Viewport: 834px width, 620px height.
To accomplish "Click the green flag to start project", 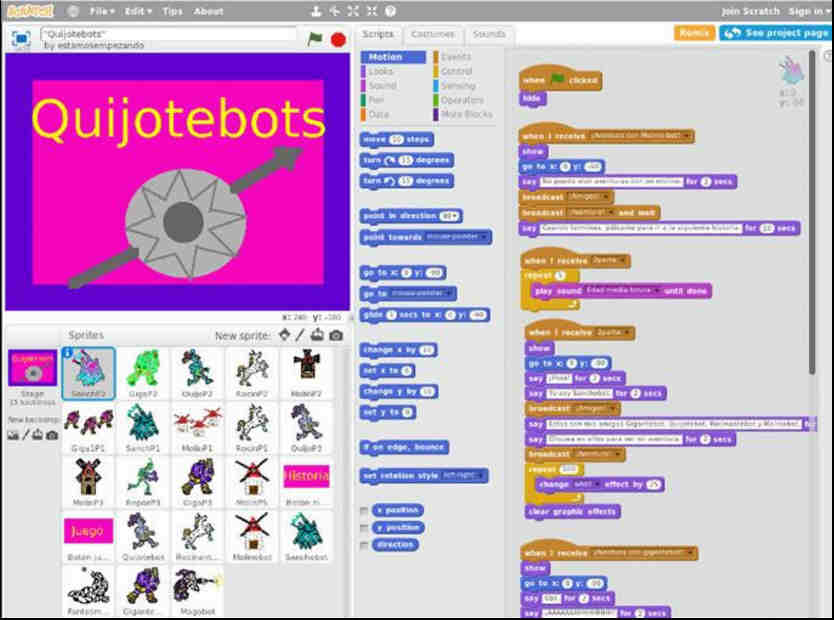I will click(x=316, y=40).
